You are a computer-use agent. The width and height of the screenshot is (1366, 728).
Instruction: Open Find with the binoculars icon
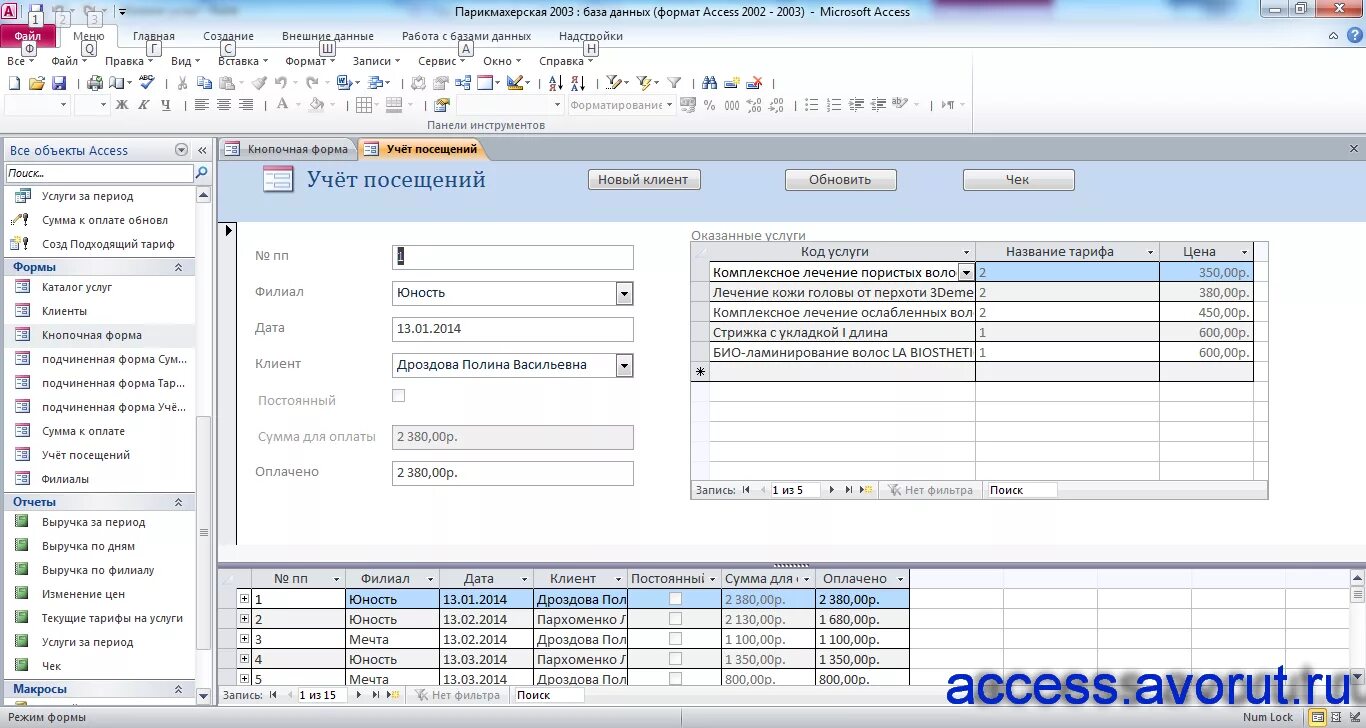point(710,83)
